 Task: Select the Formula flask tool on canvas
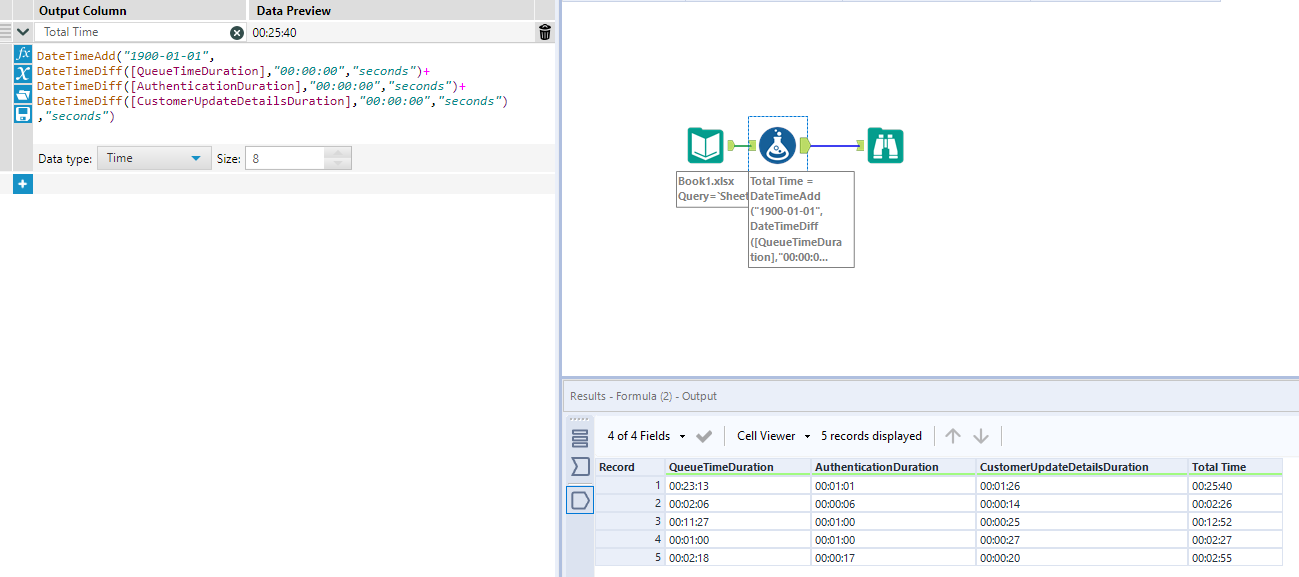click(x=777, y=146)
